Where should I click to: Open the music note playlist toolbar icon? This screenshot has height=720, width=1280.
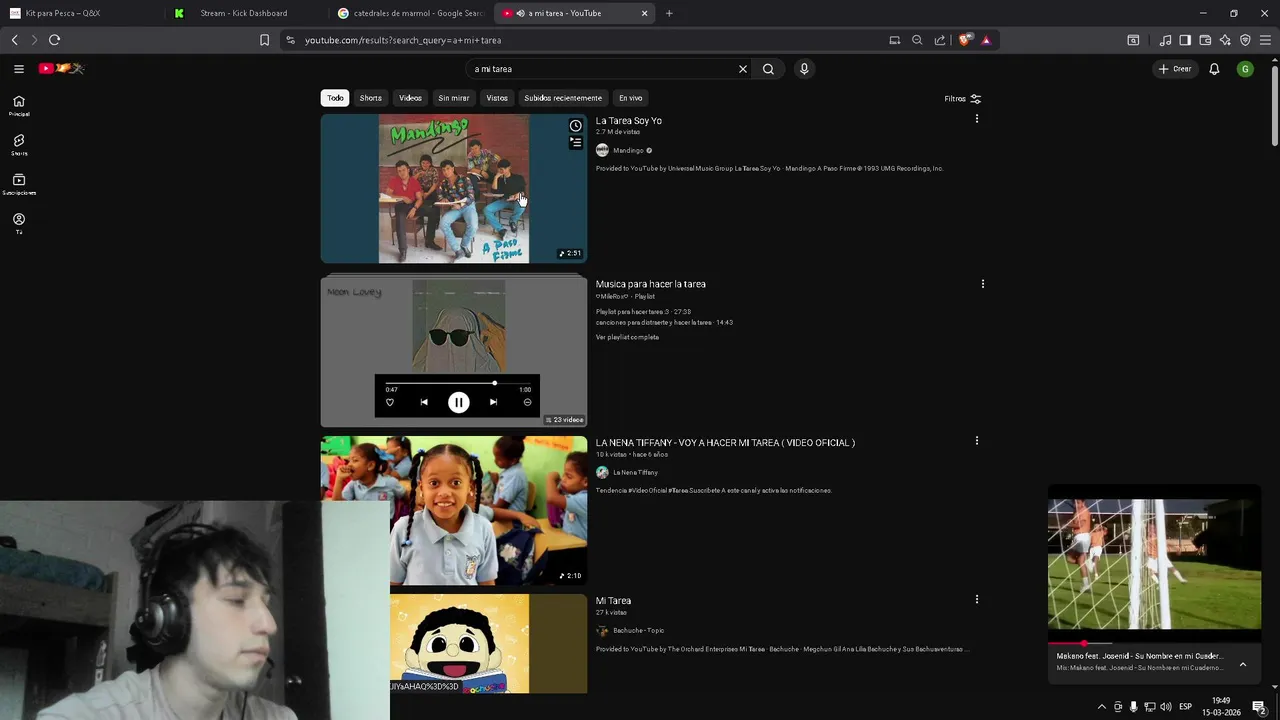pos(1165,40)
